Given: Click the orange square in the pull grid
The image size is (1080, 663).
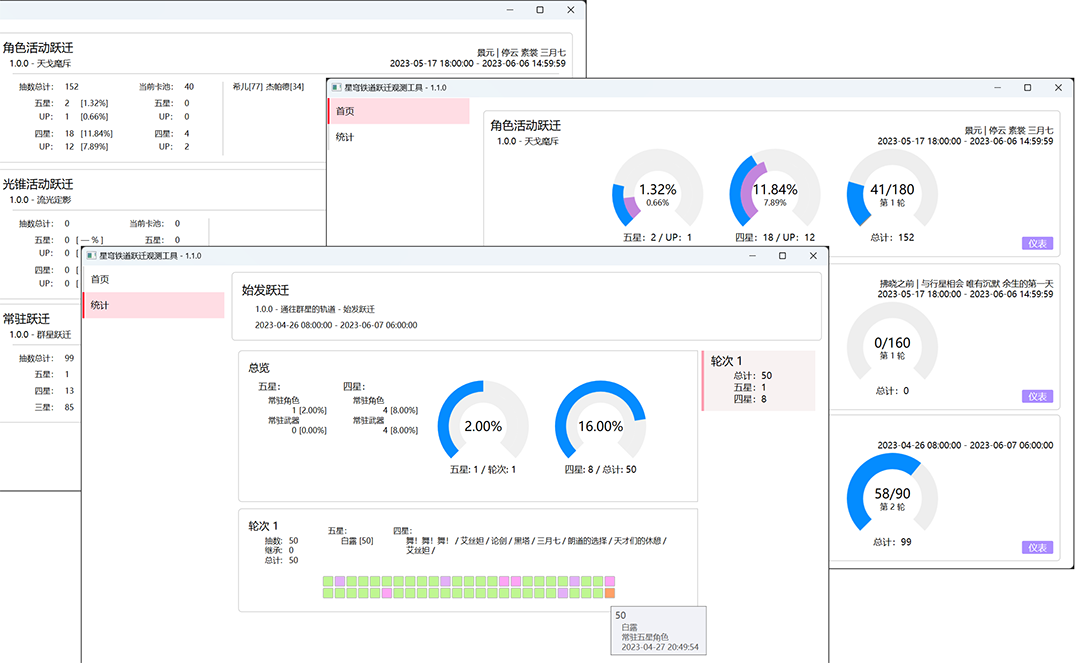Looking at the screenshot, I should [x=610, y=593].
